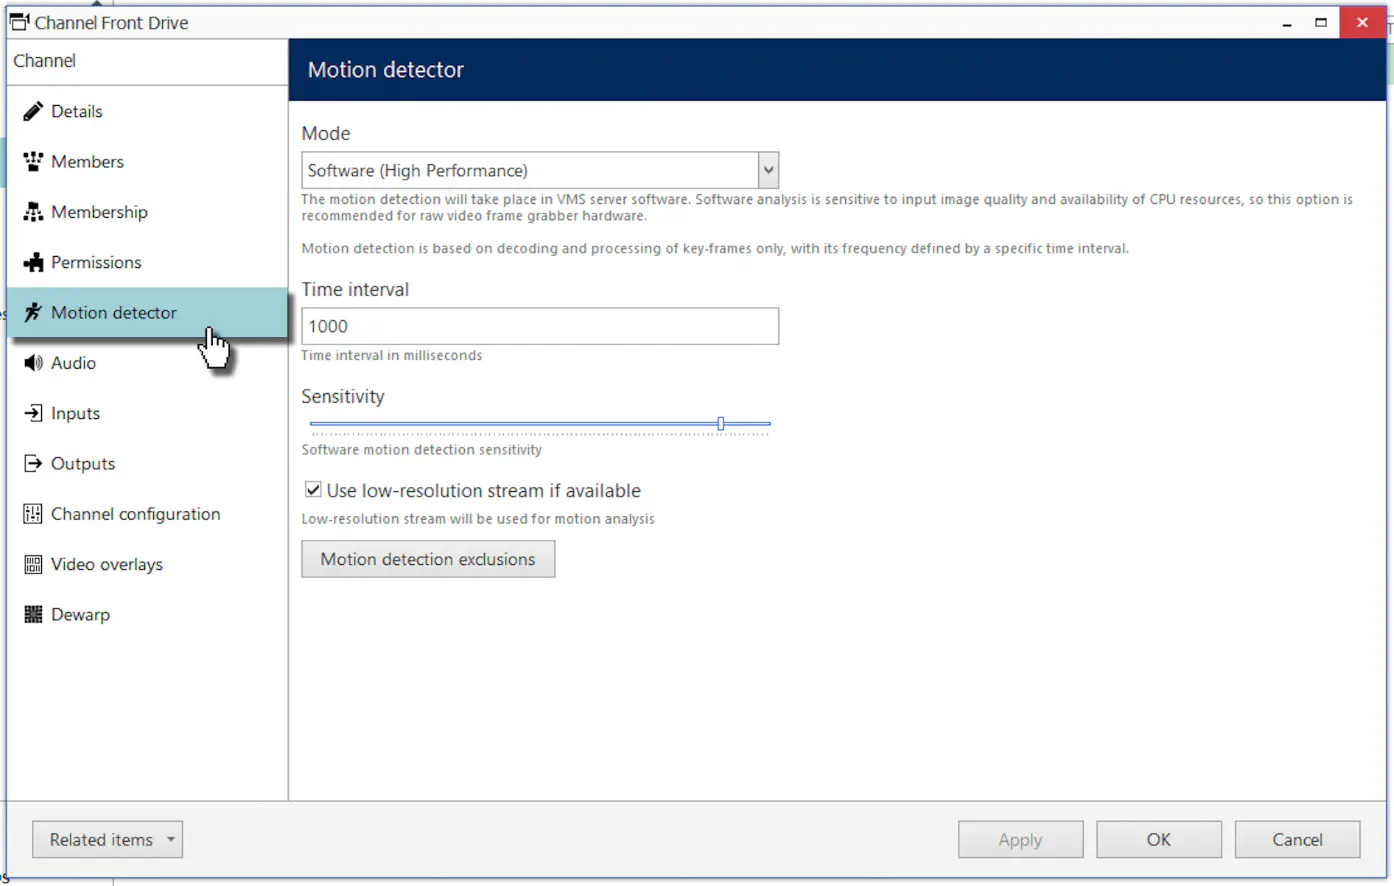1394x886 pixels.
Task: Select the Motion detector menu item
Action: pyautogui.click(x=147, y=312)
